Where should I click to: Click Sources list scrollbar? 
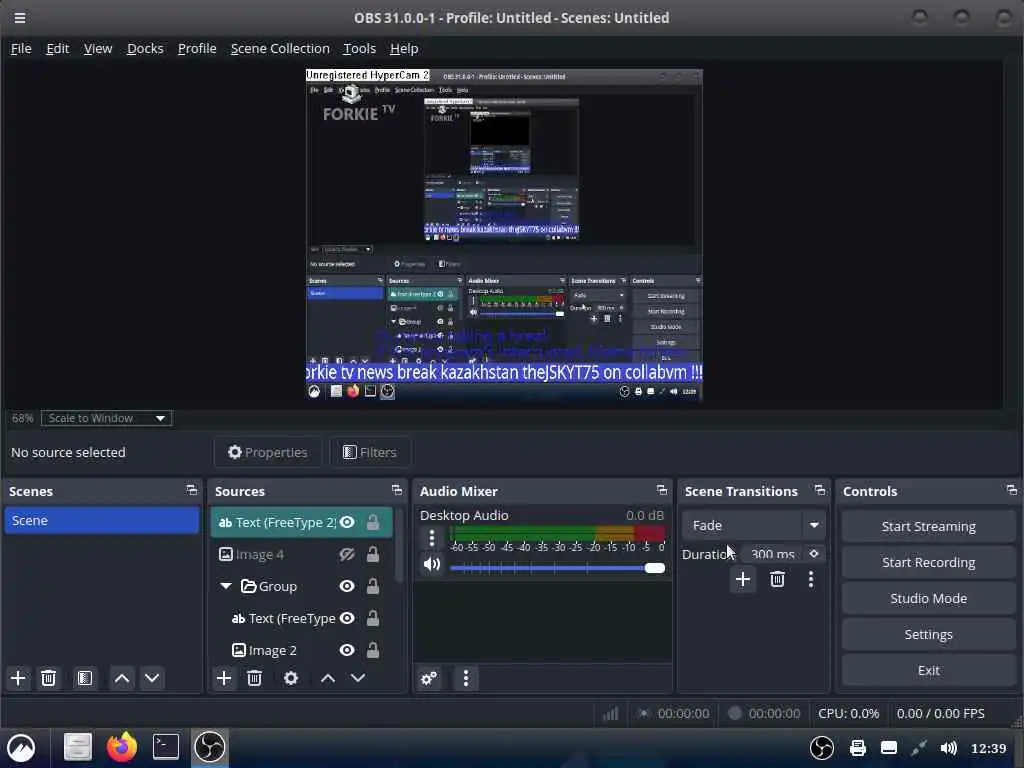click(x=398, y=545)
